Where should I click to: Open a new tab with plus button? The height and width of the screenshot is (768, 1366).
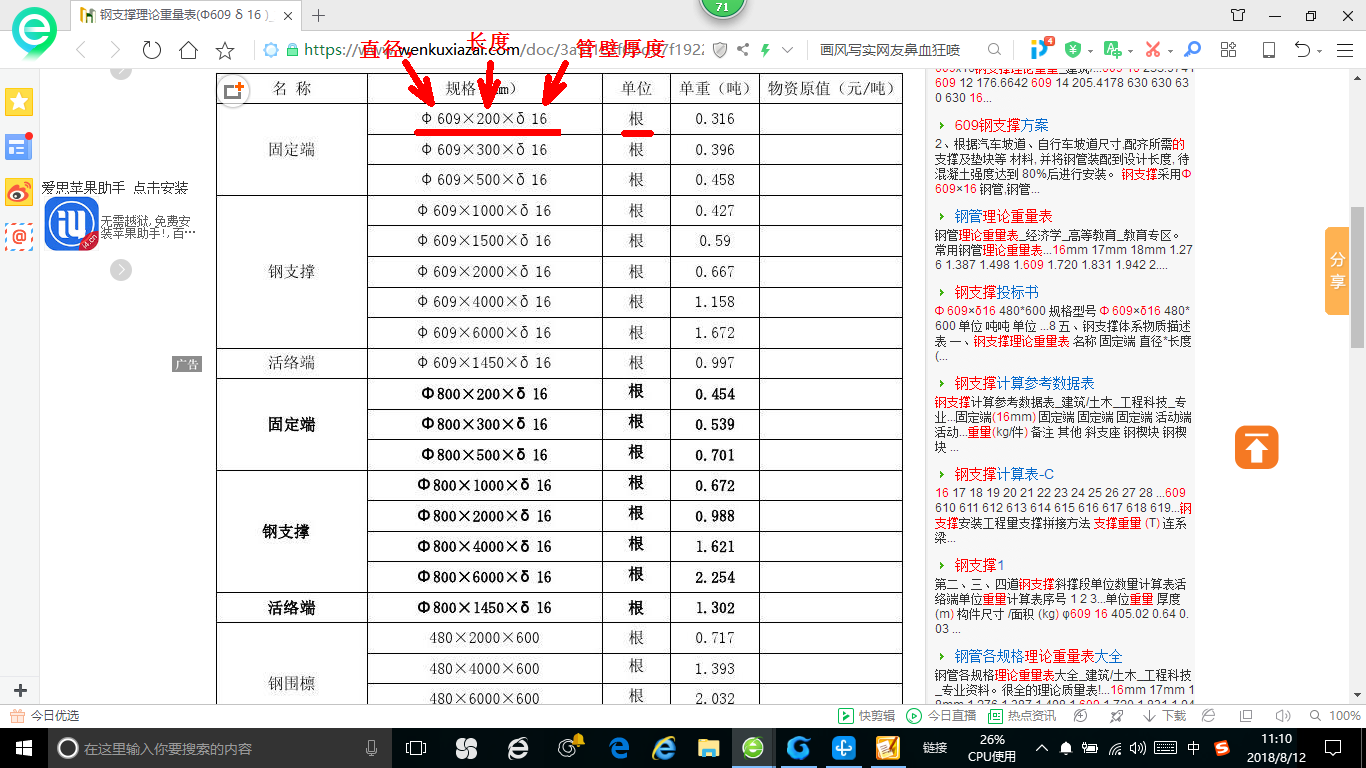319,15
